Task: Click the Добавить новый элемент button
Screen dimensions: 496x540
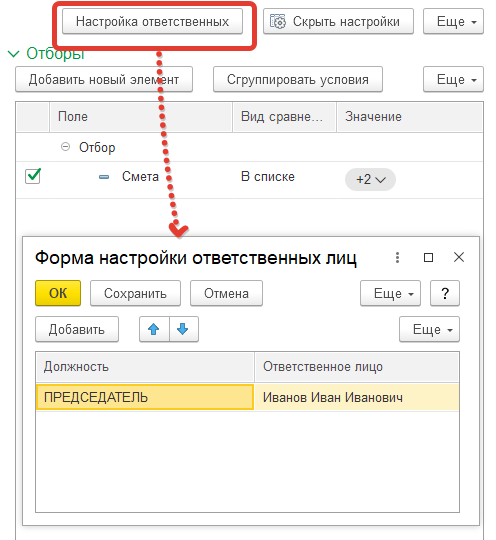Action: pos(104,80)
